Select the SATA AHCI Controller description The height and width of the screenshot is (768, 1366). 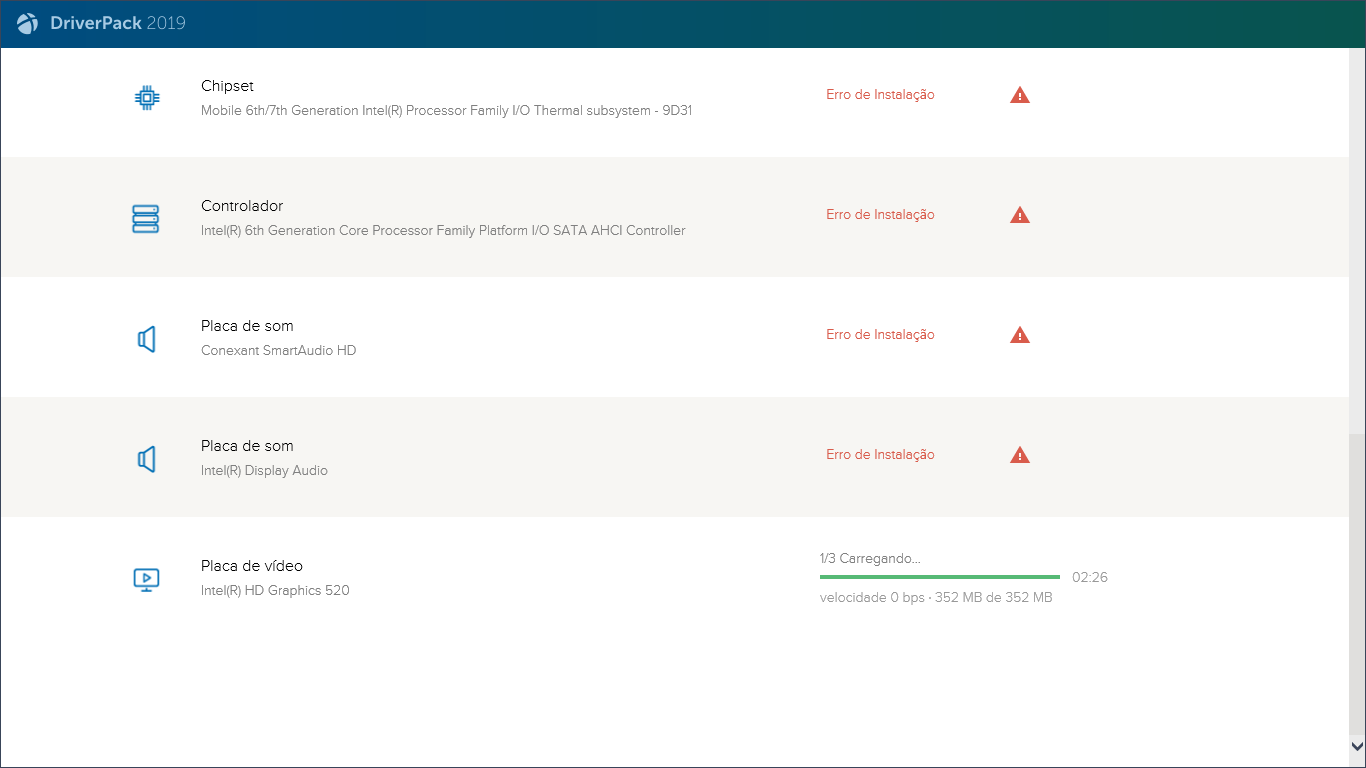pos(443,231)
